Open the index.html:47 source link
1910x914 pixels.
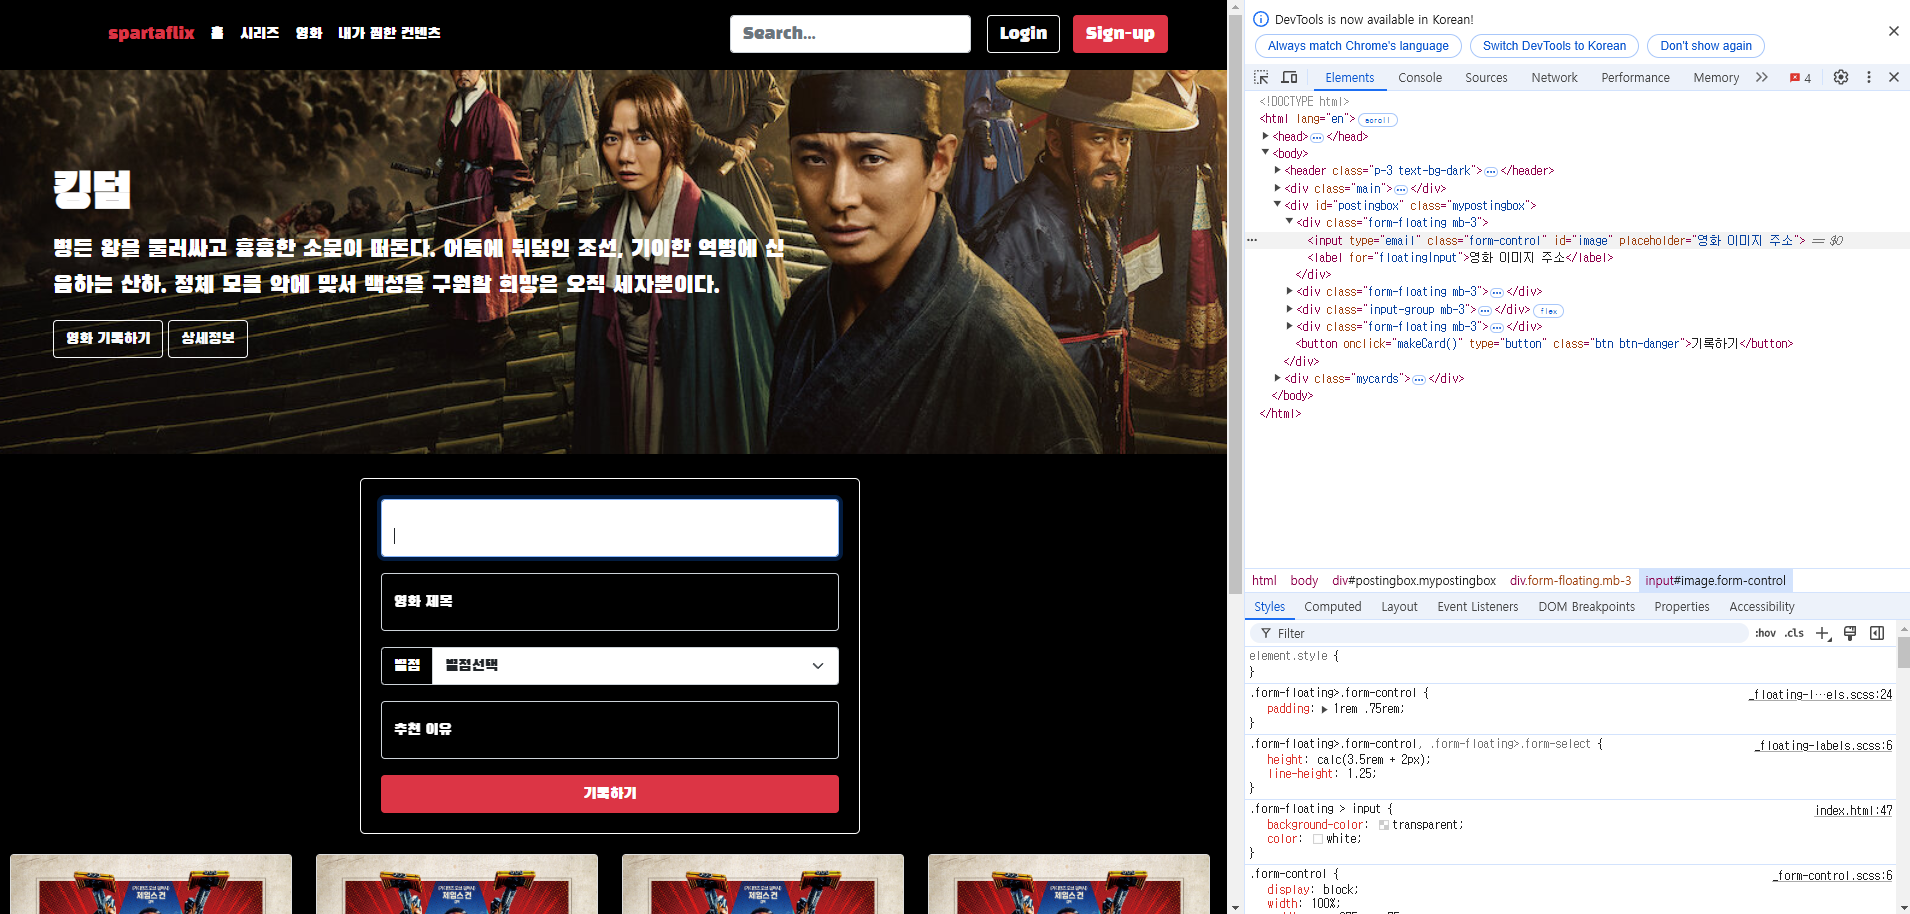point(1854,810)
